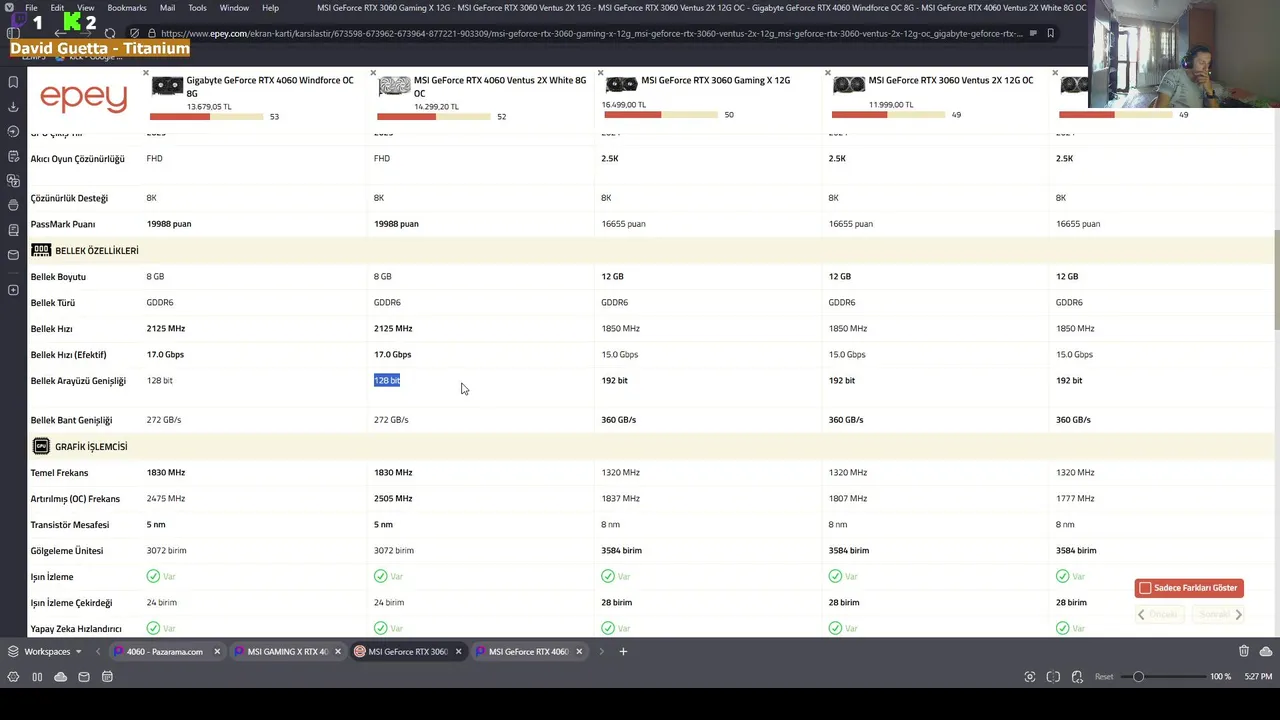Click the address bar URL field
This screenshot has width=1280, height=720.
[x=590, y=33]
